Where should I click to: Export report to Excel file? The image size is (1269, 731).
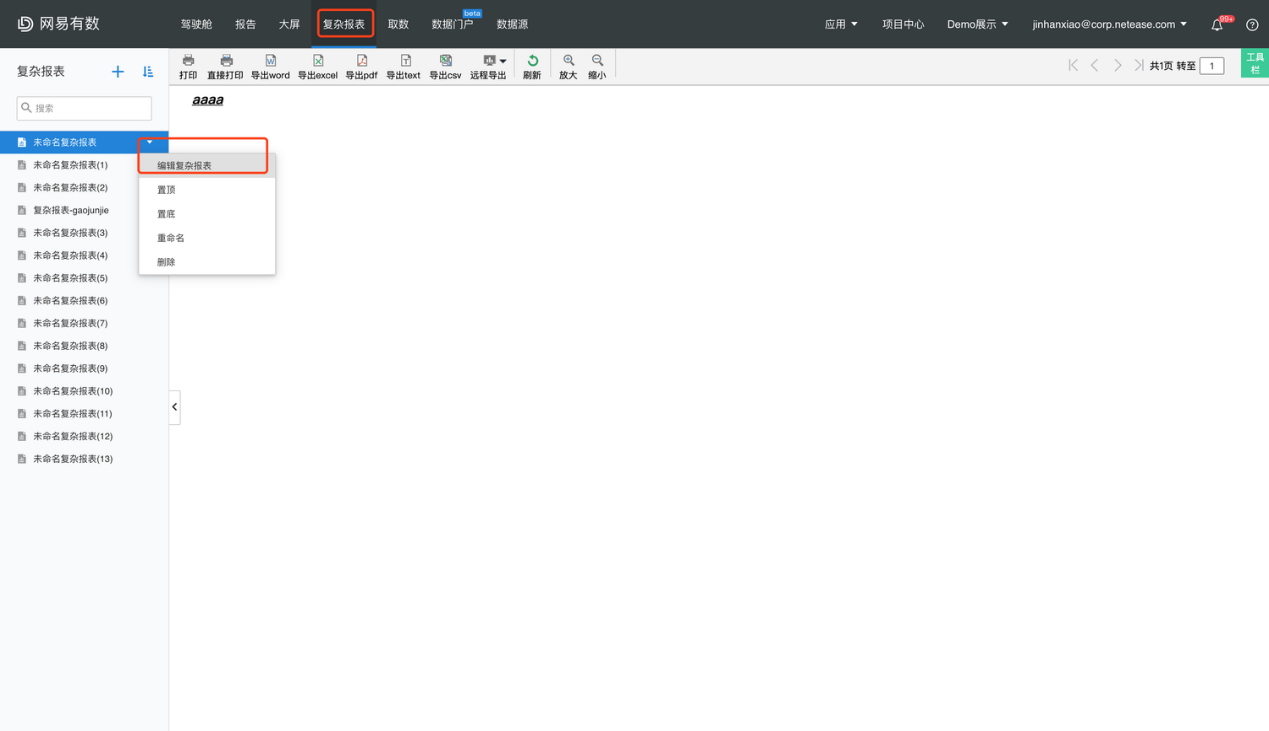point(317,66)
